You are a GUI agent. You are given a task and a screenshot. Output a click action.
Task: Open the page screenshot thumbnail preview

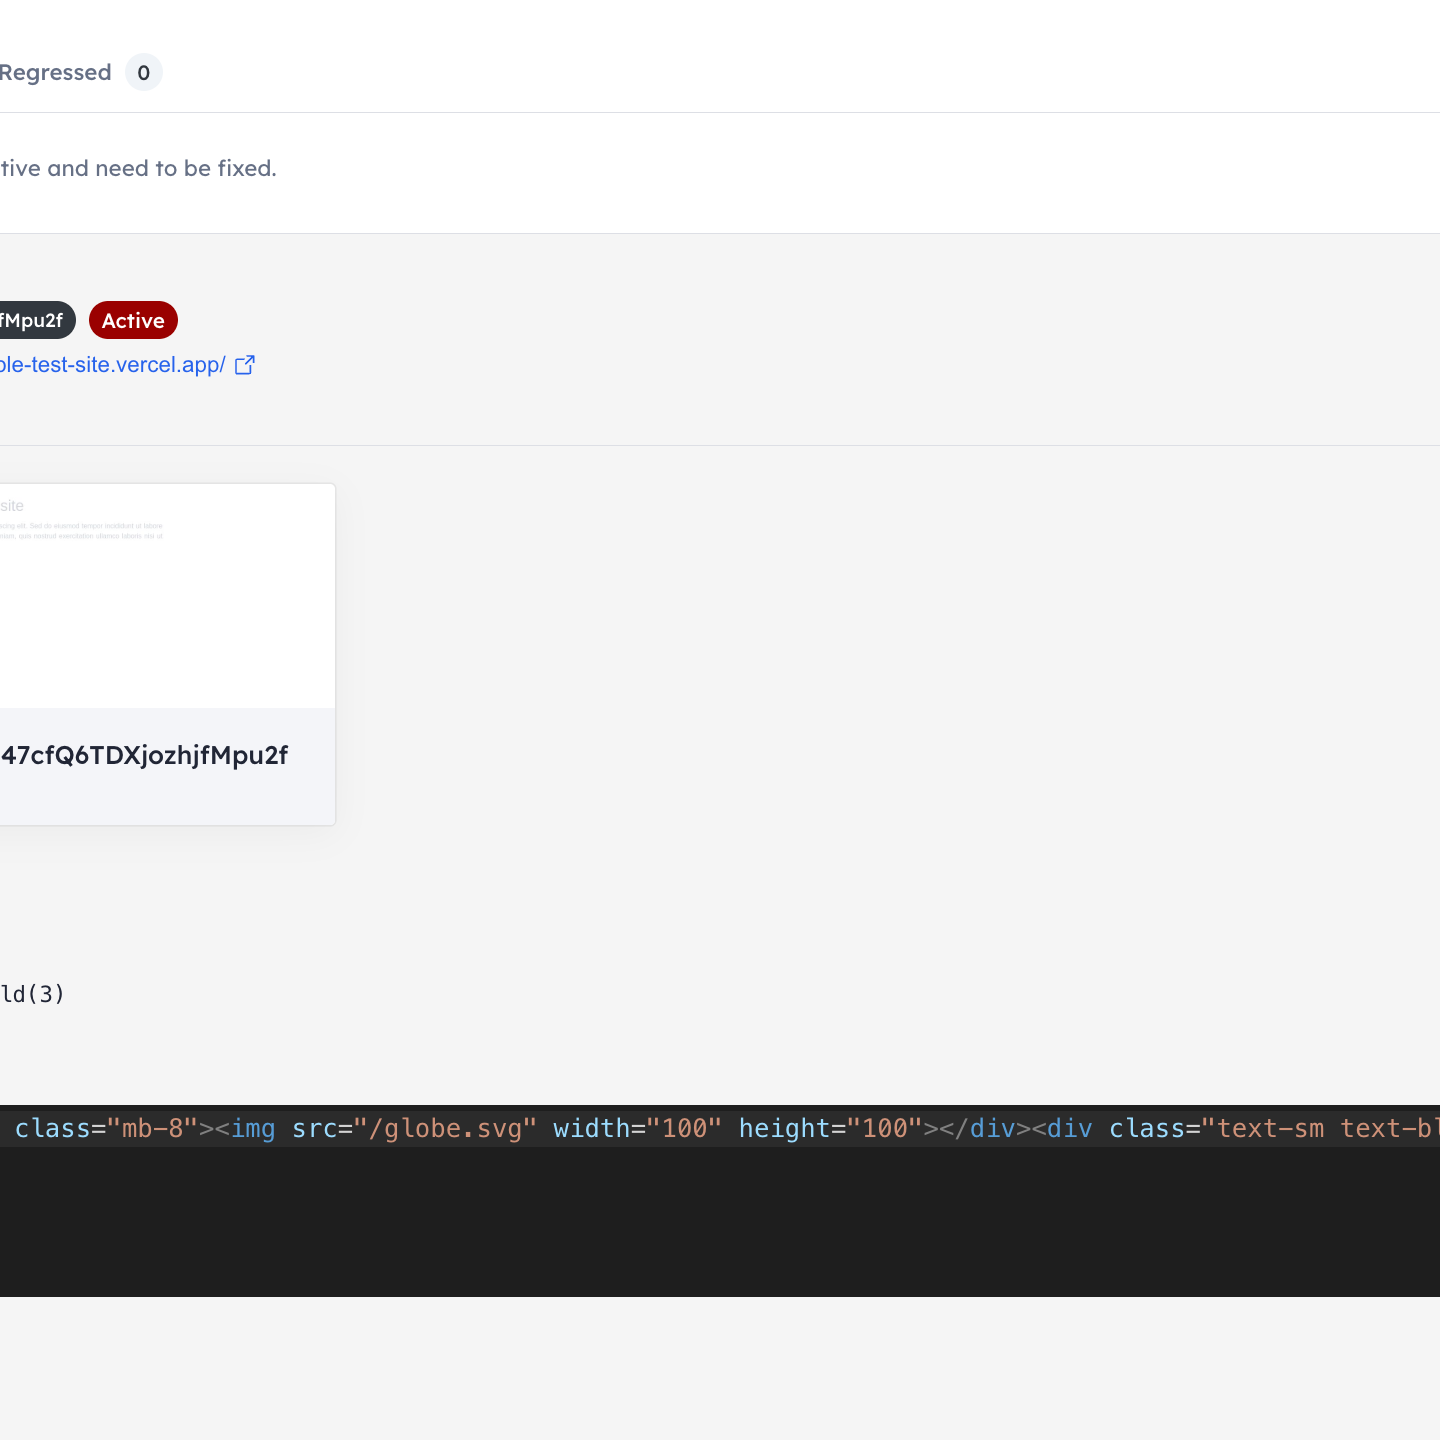point(167,596)
